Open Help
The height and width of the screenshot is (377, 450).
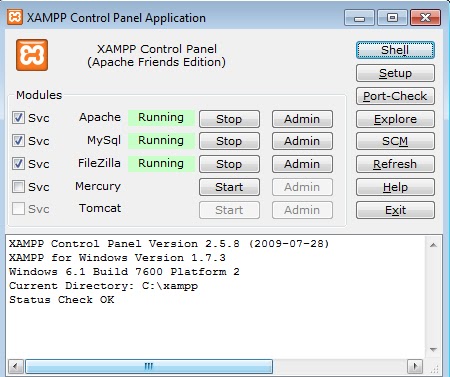(x=395, y=187)
